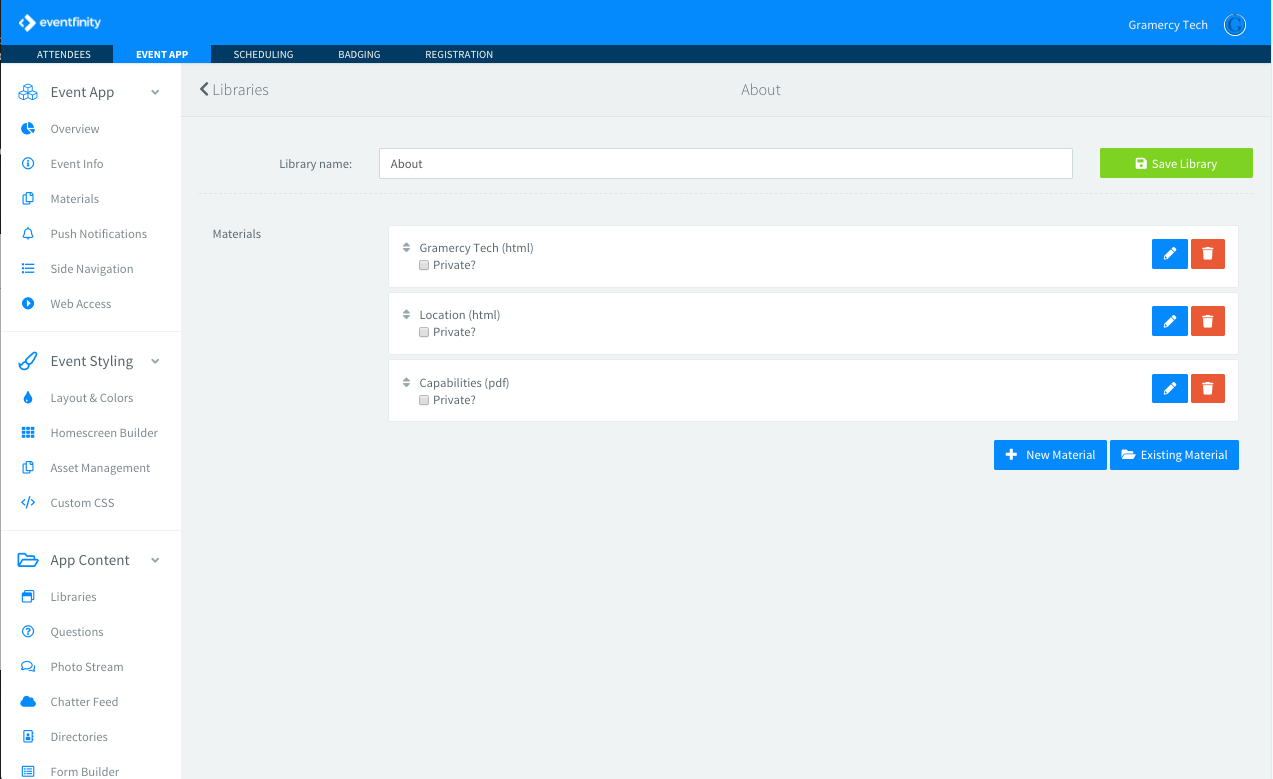Screen dimensions: 1273x779
Task: Delete the Capabilities (pdf) material
Action: pos(1208,388)
